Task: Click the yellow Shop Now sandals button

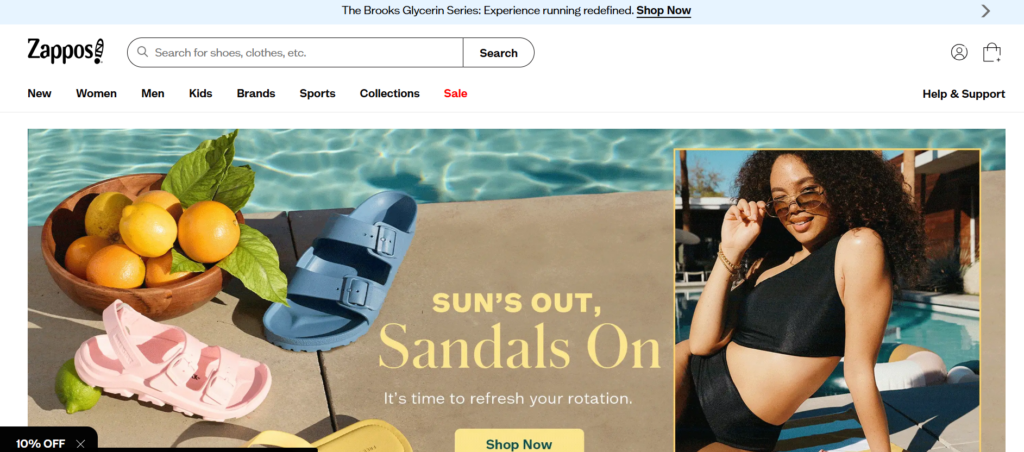Action: (519, 441)
